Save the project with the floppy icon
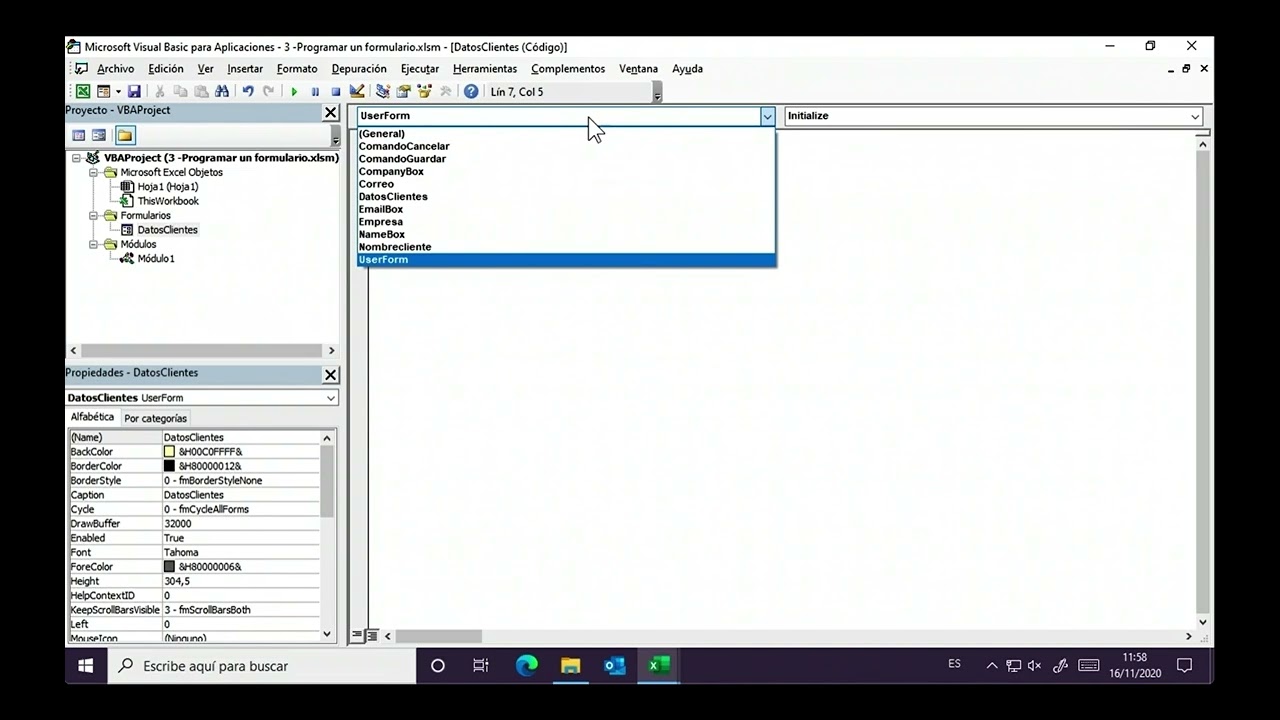The width and height of the screenshot is (1280, 720). click(x=134, y=92)
